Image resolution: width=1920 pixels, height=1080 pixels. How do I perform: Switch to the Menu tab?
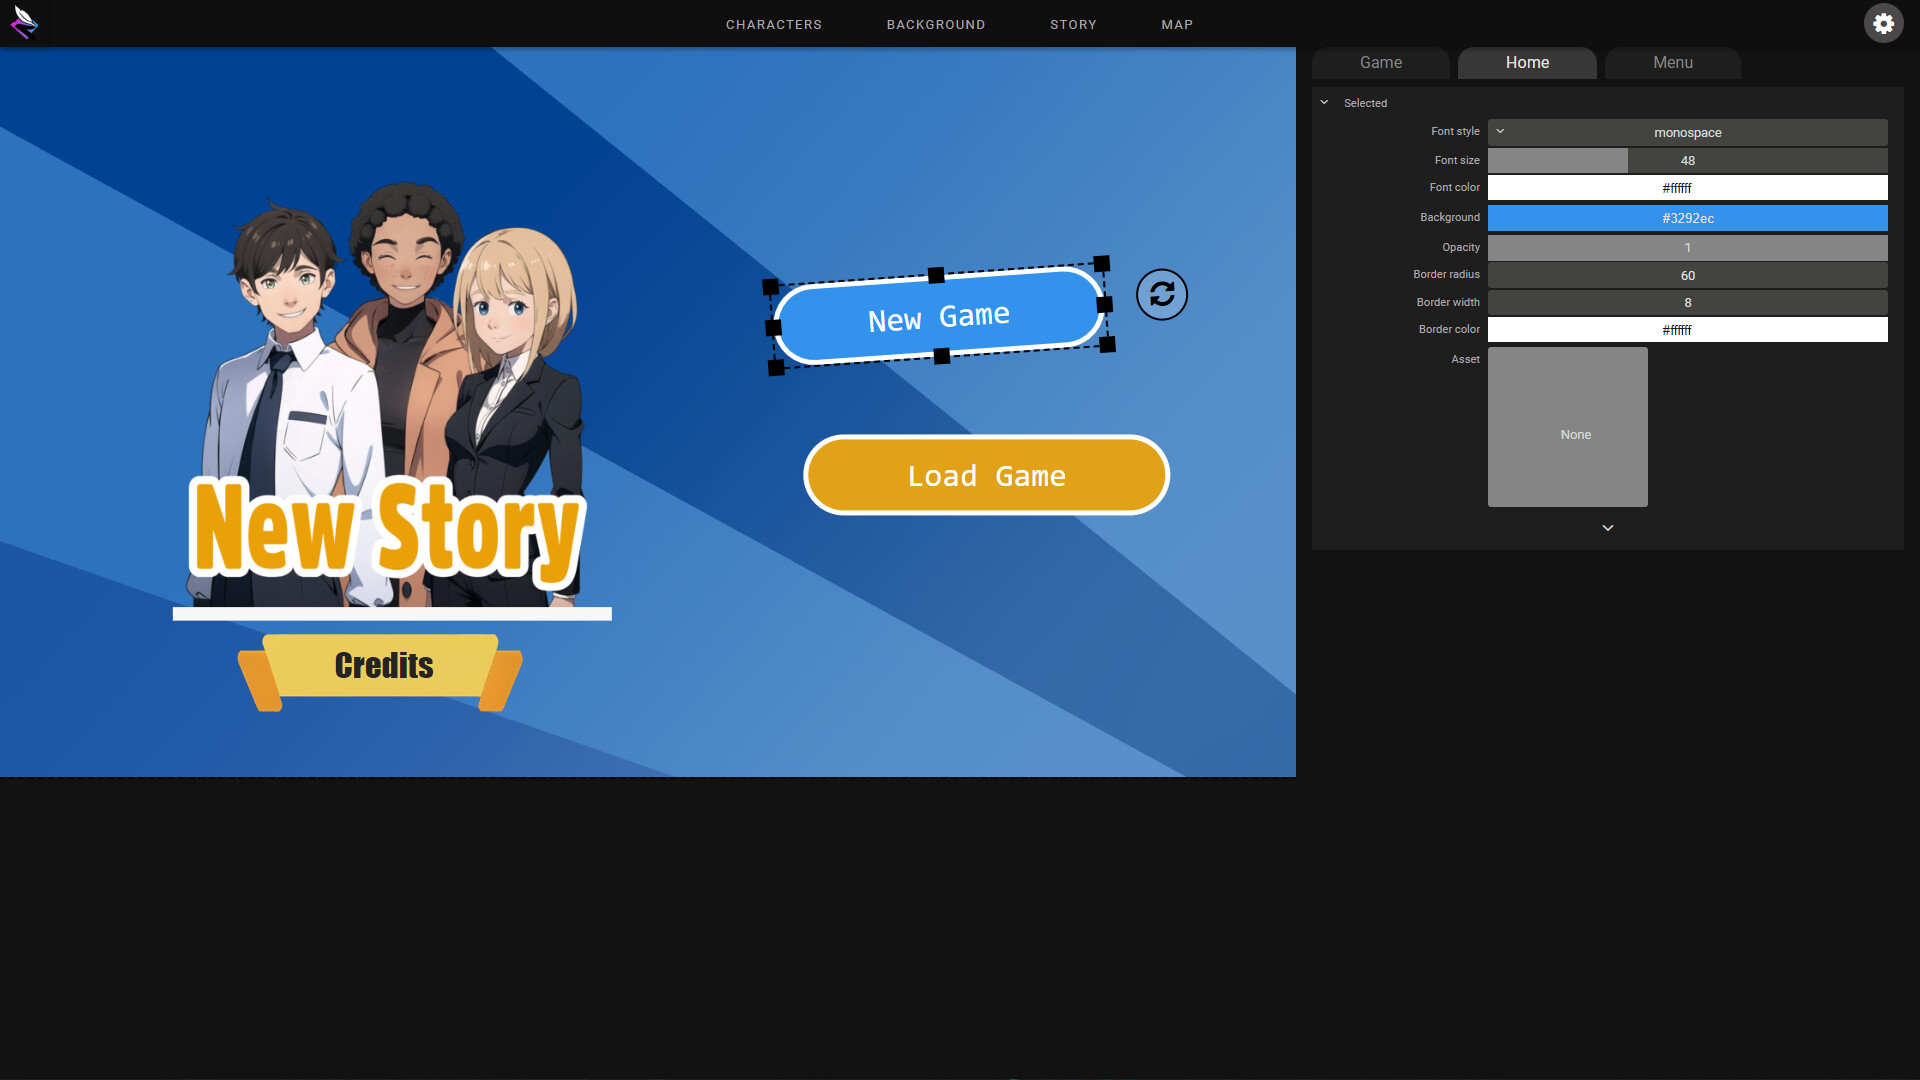(1672, 62)
